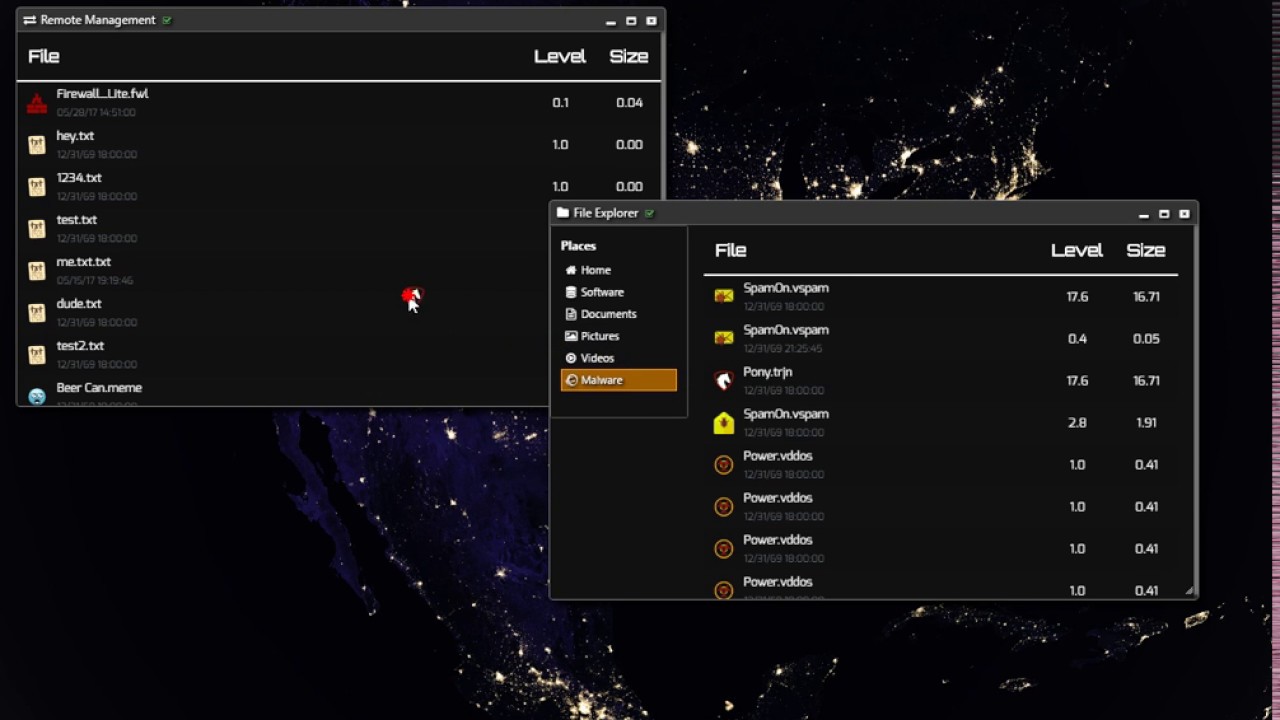Viewport: 1280px width, 720px height.
Task: Toggle green check next to File Explorer title
Action: point(650,213)
